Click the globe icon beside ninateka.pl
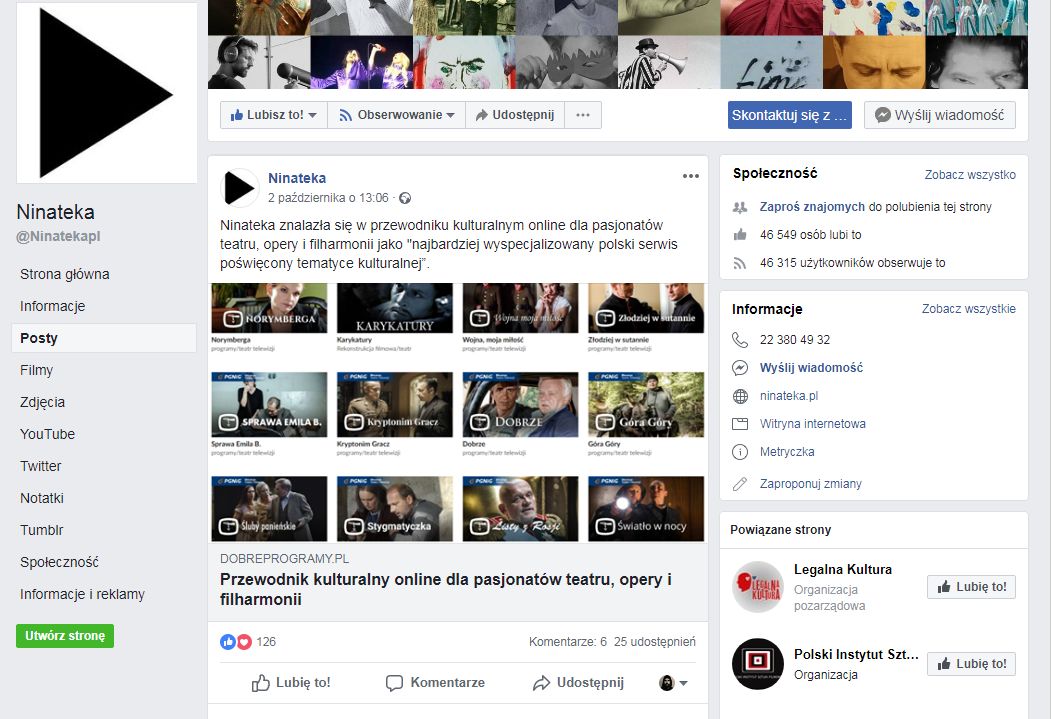The height and width of the screenshot is (719, 1051). (x=740, y=396)
